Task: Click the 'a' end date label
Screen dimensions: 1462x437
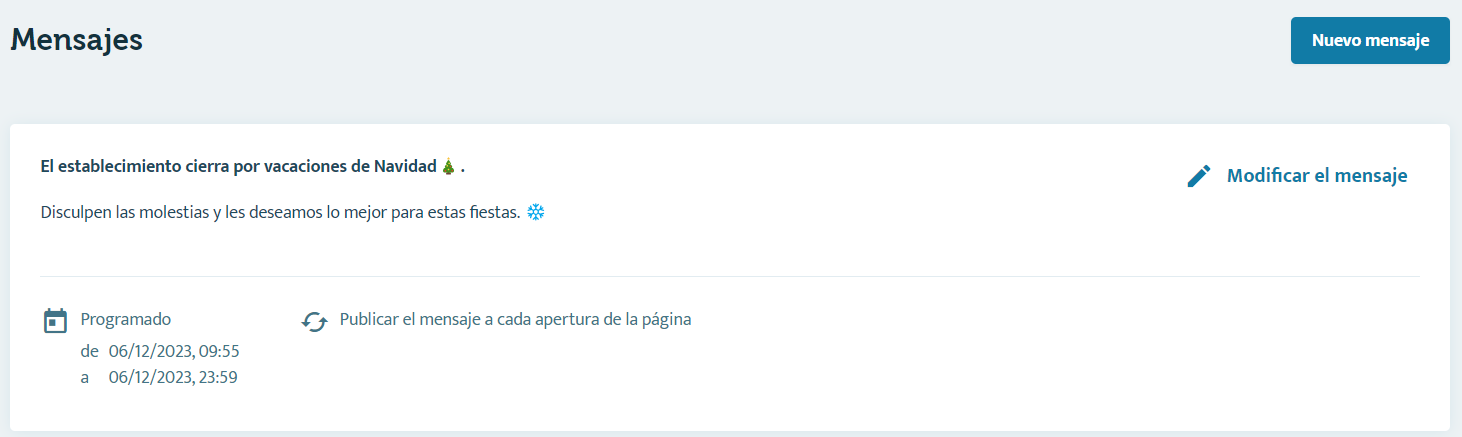Action: point(85,378)
